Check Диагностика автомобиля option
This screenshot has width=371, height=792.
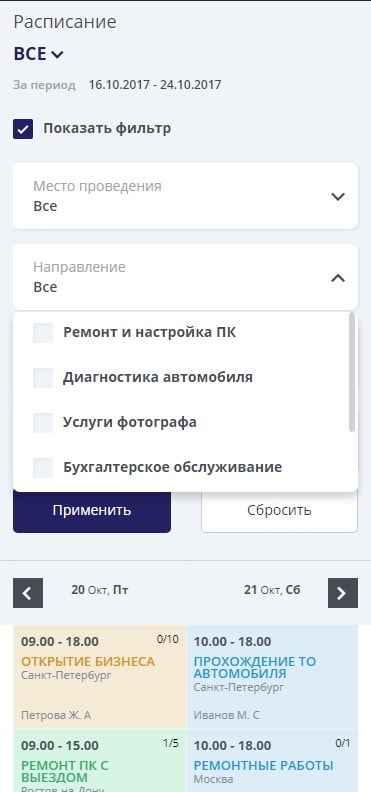[x=43, y=377]
